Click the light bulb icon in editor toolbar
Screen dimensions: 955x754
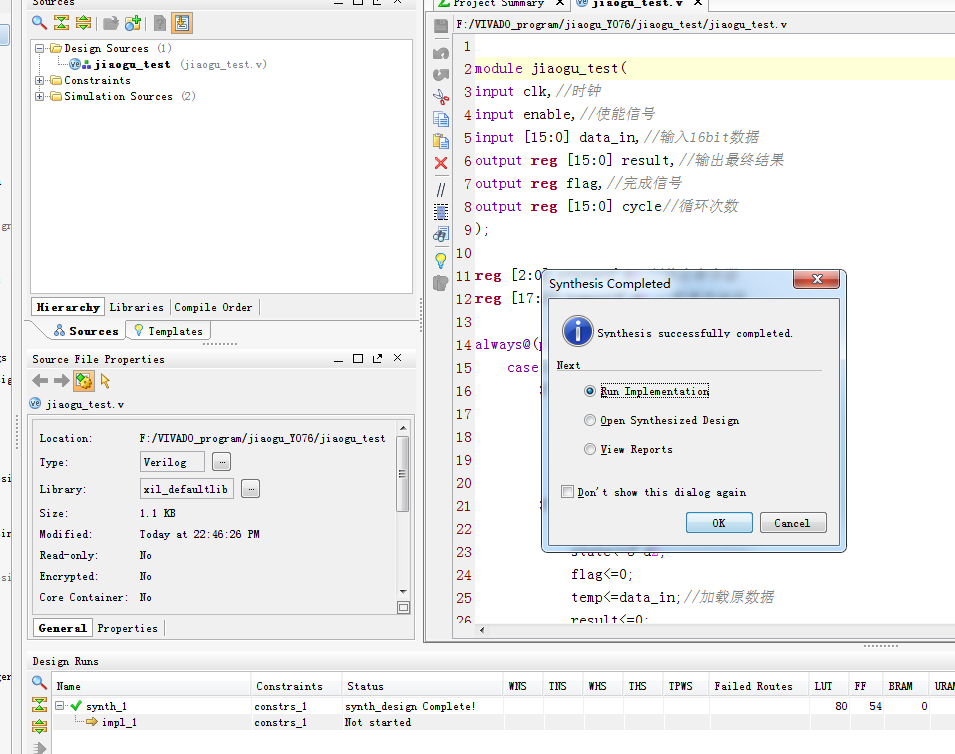pos(441,260)
